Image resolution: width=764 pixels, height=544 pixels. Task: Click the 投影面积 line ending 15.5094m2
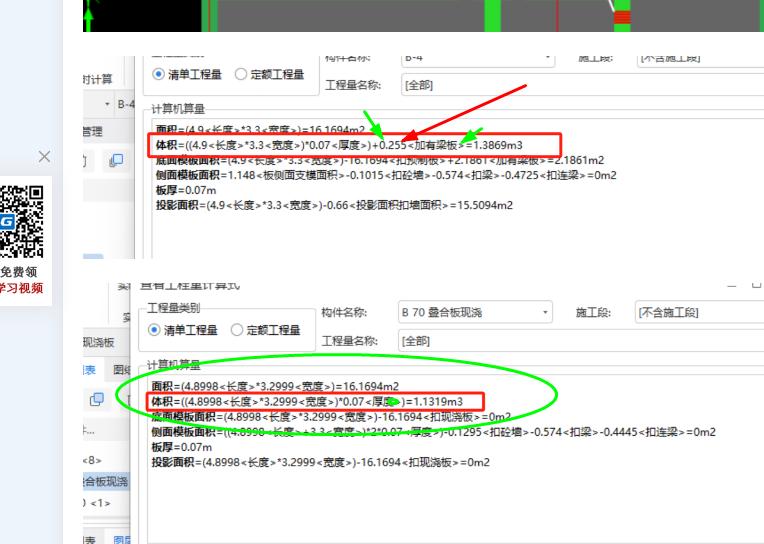[334, 205]
